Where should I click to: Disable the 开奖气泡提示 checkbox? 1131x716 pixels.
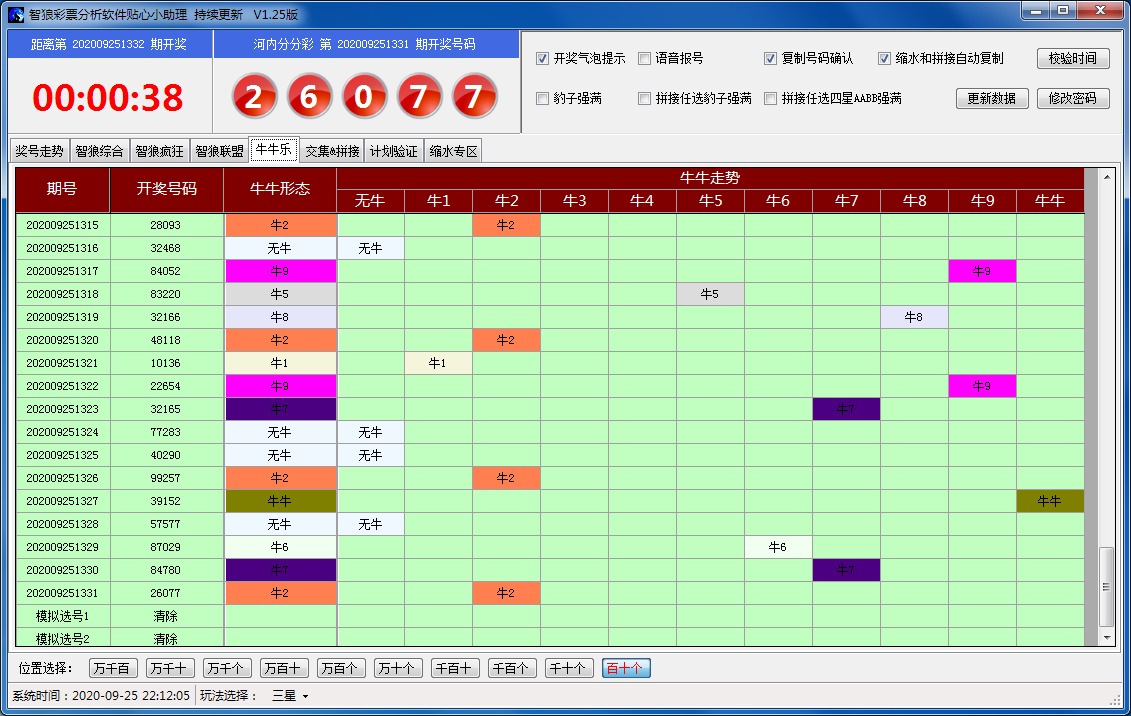click(543, 59)
